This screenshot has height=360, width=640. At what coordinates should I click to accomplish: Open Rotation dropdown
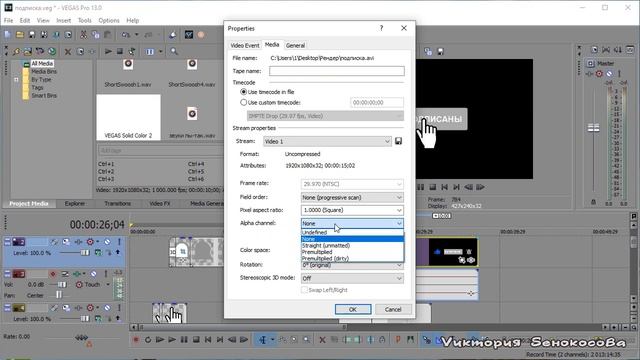(x=352, y=265)
